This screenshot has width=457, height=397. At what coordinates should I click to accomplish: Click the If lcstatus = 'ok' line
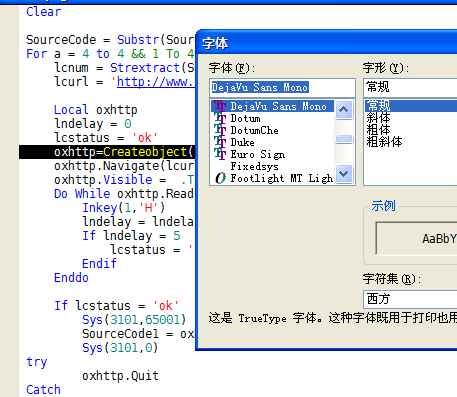116,306
